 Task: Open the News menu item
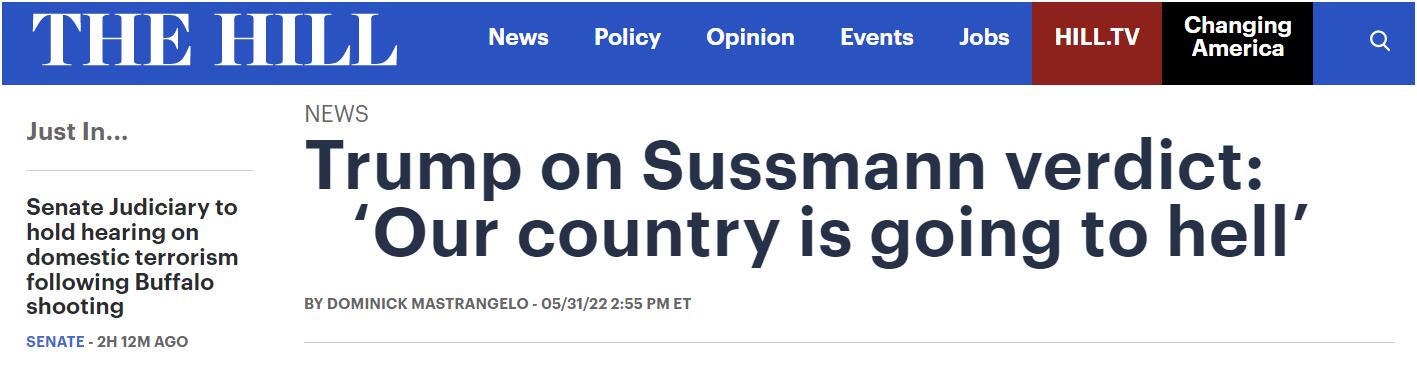click(518, 38)
